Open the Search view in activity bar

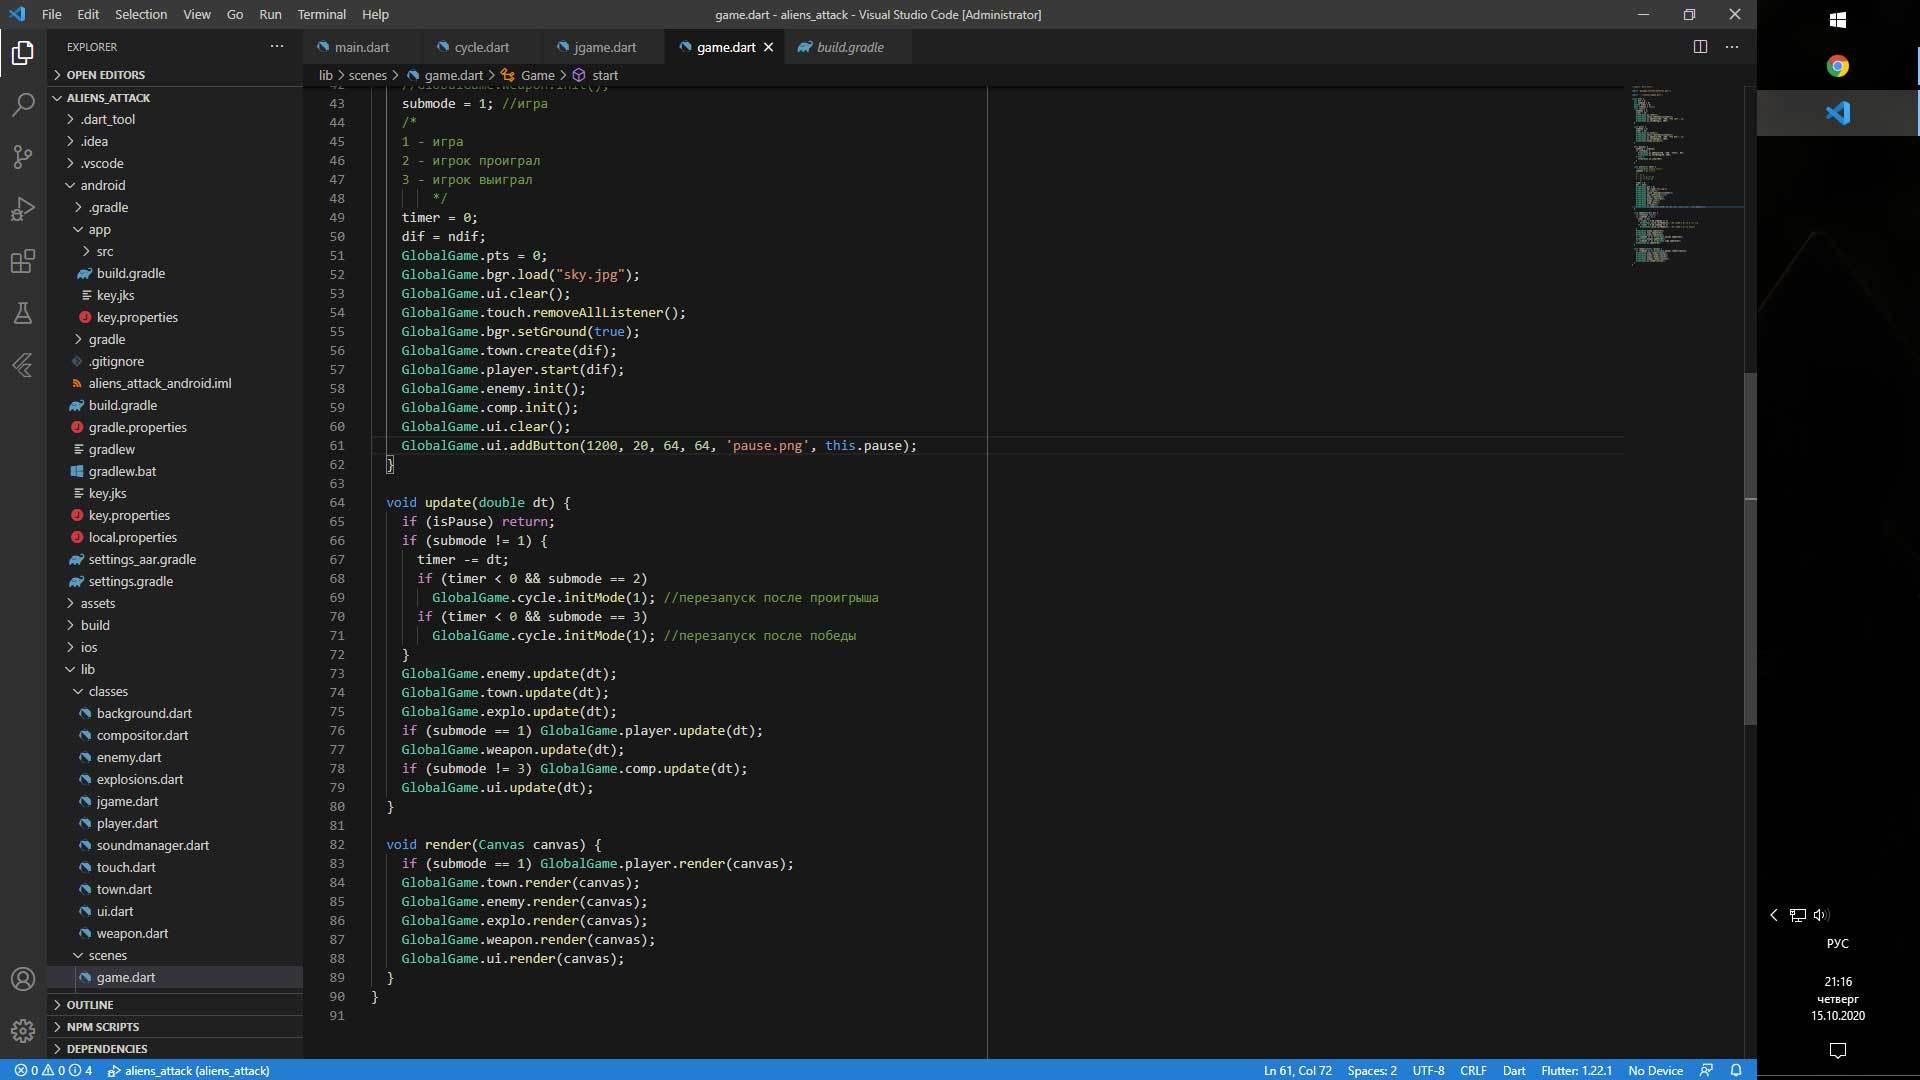point(23,104)
